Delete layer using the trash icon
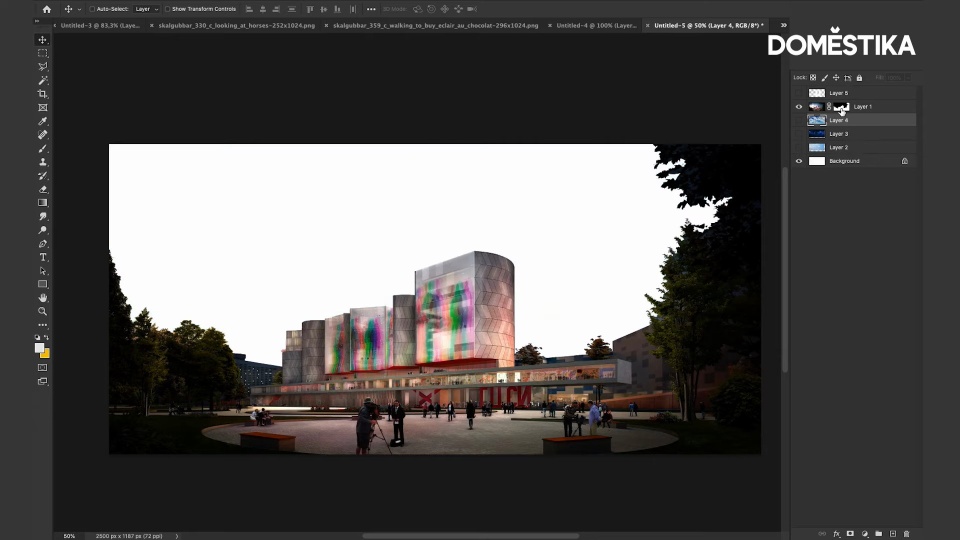Screen dimensions: 960x540 click(906, 534)
